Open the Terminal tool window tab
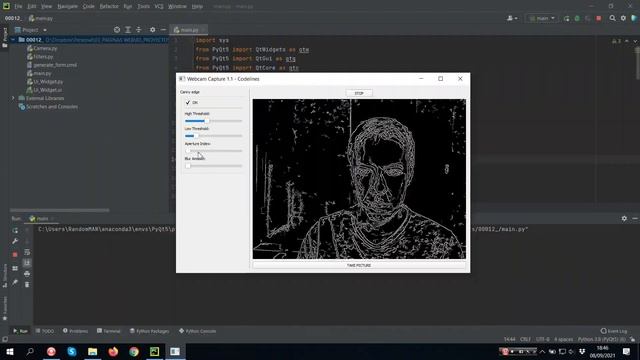 point(109,331)
